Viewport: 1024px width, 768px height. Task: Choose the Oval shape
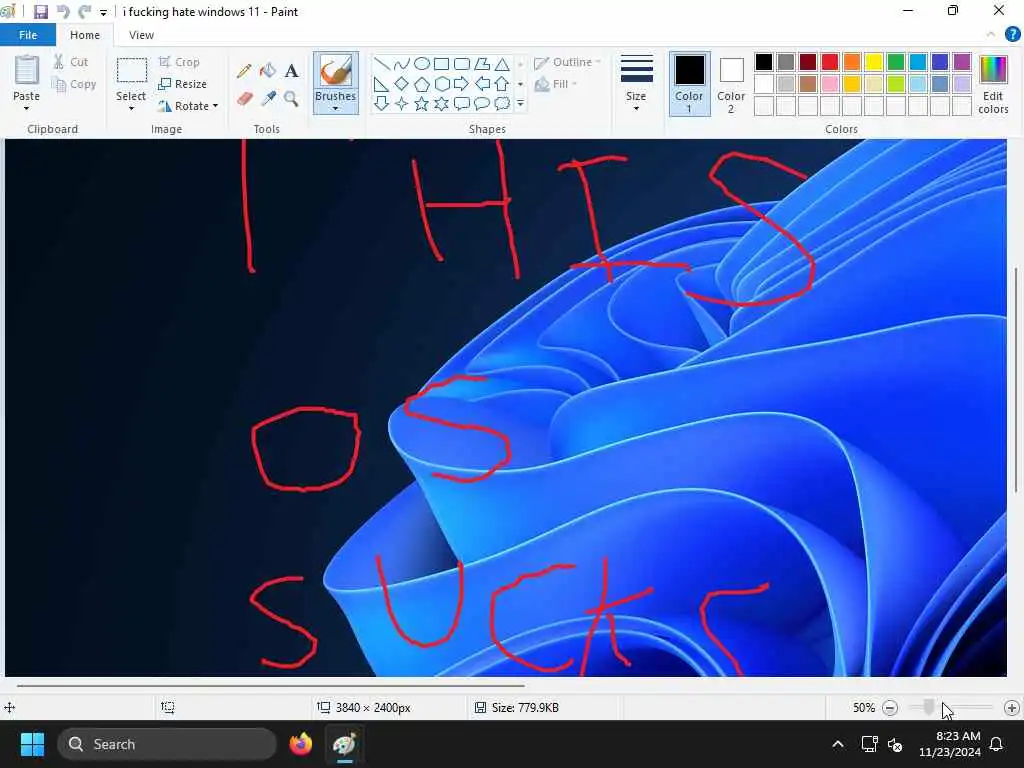[422, 64]
